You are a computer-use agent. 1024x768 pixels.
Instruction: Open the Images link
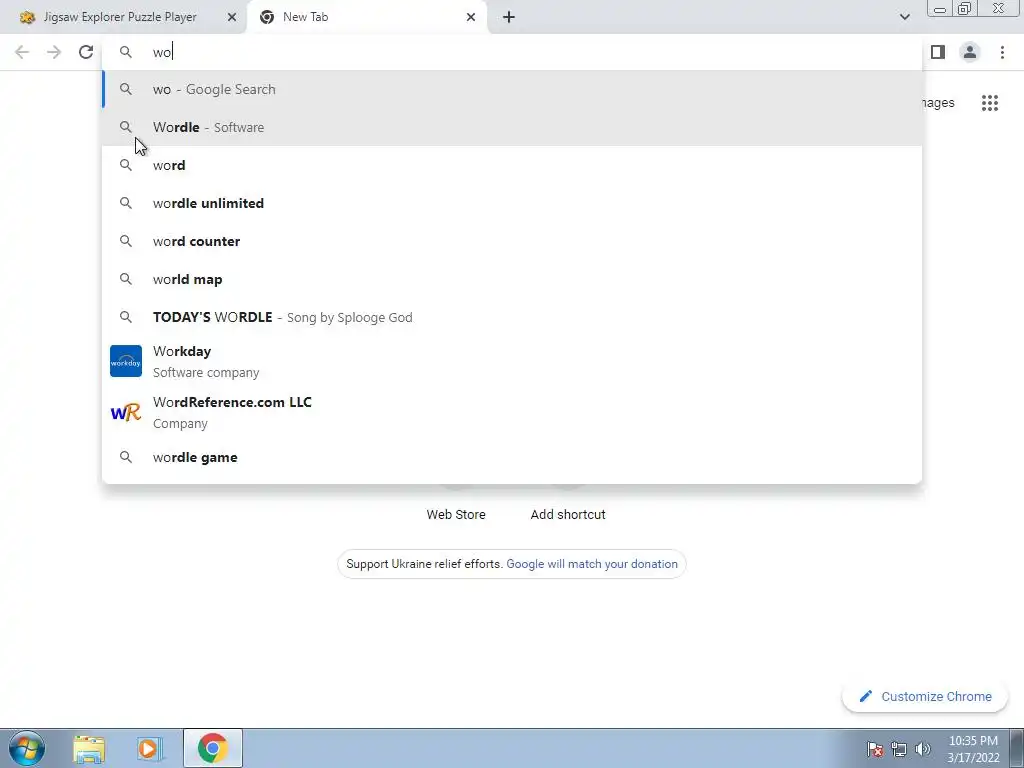pos(938,103)
